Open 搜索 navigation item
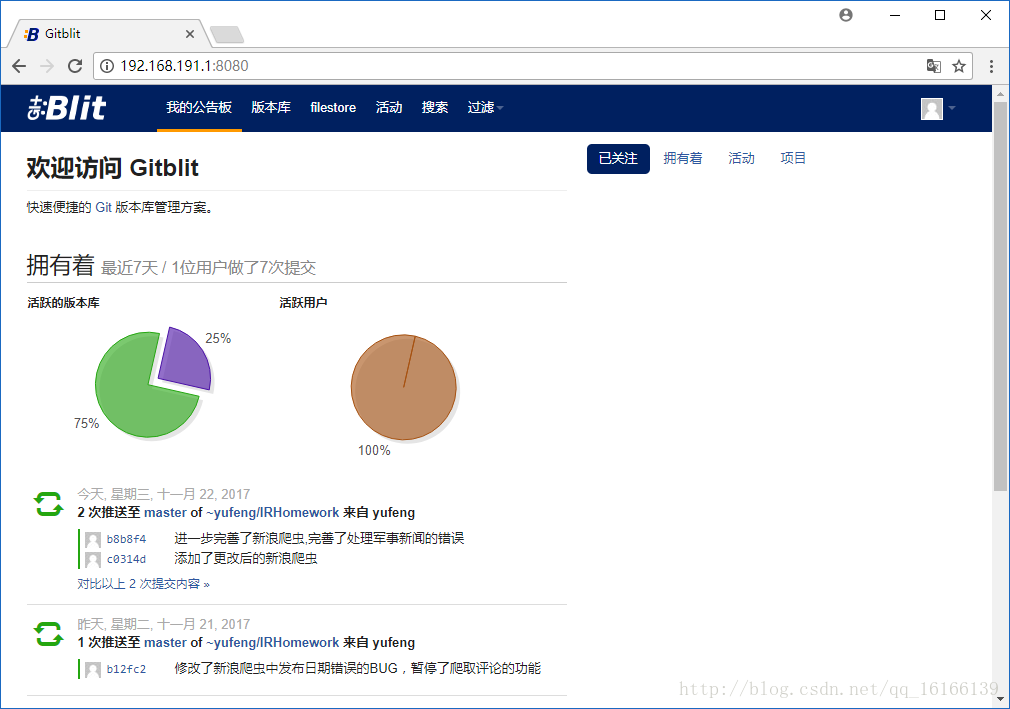 coord(435,108)
